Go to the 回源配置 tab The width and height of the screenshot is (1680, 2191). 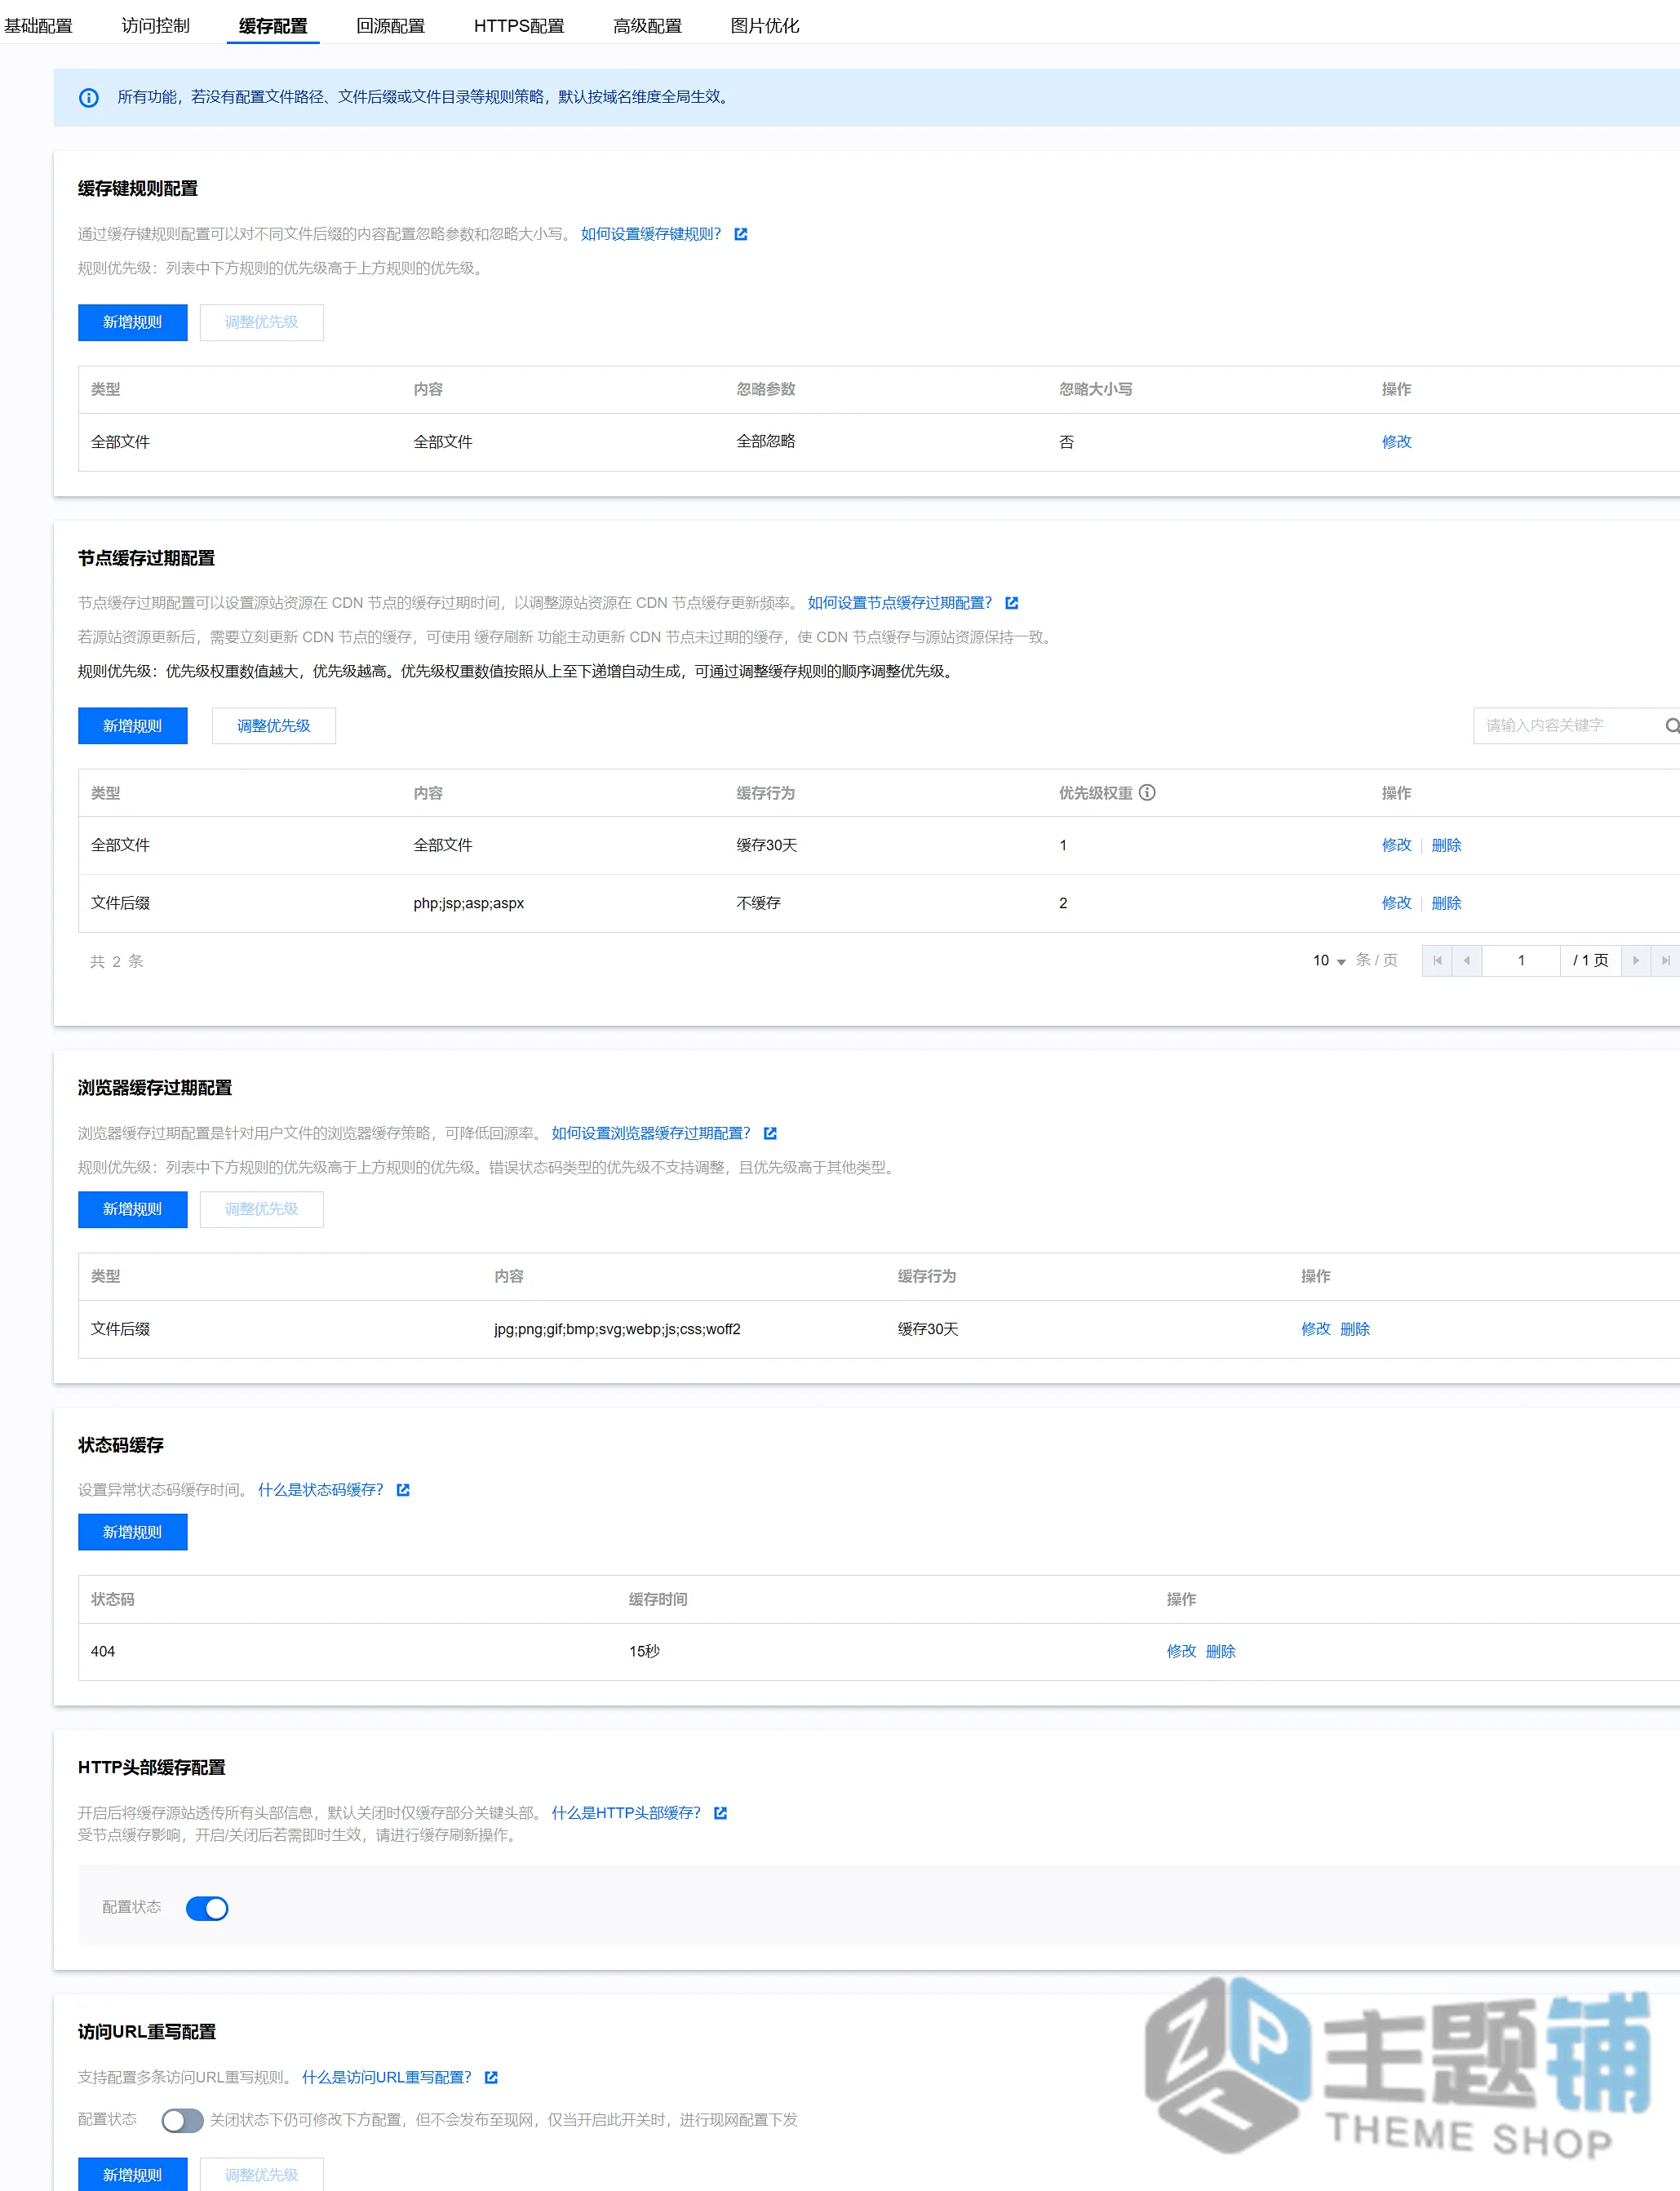click(x=391, y=26)
